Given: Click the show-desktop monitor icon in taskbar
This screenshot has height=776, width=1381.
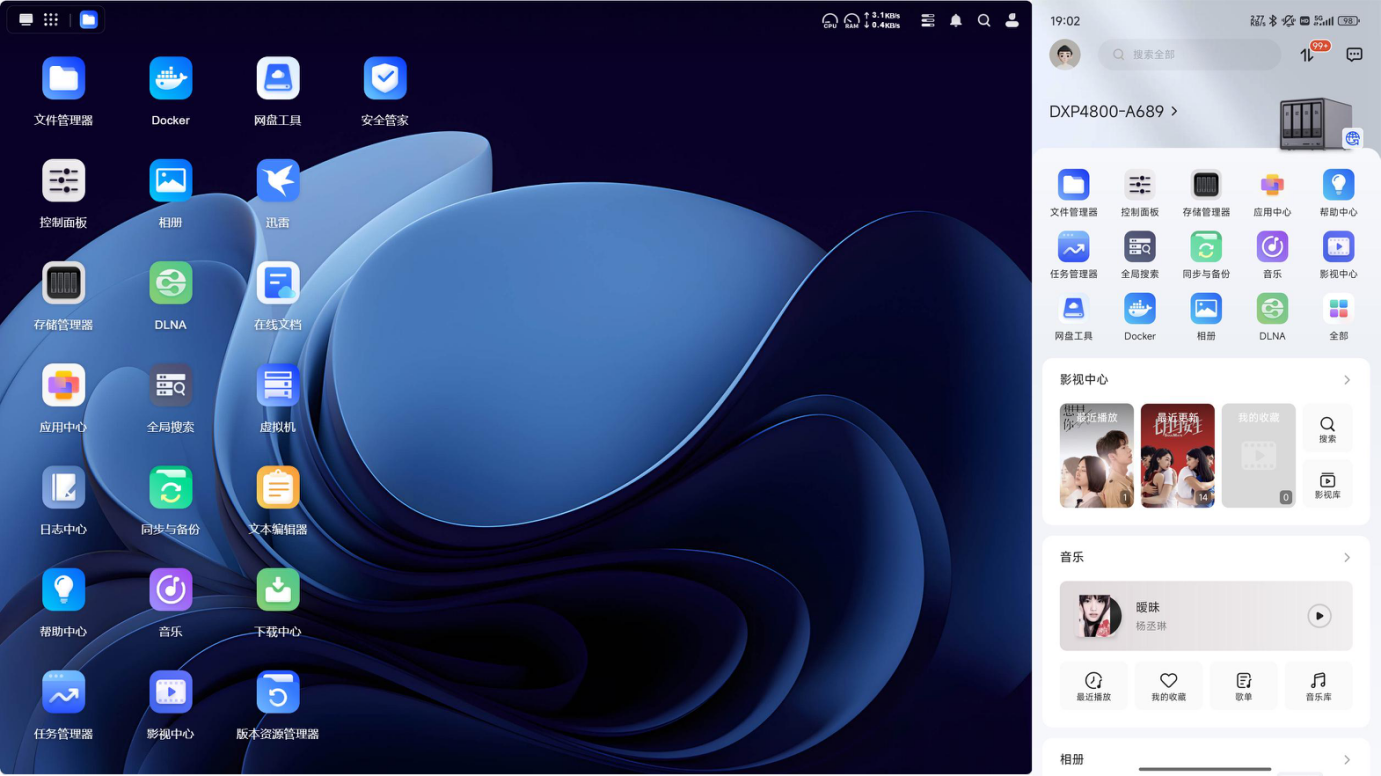Looking at the screenshot, I should click(x=26, y=20).
